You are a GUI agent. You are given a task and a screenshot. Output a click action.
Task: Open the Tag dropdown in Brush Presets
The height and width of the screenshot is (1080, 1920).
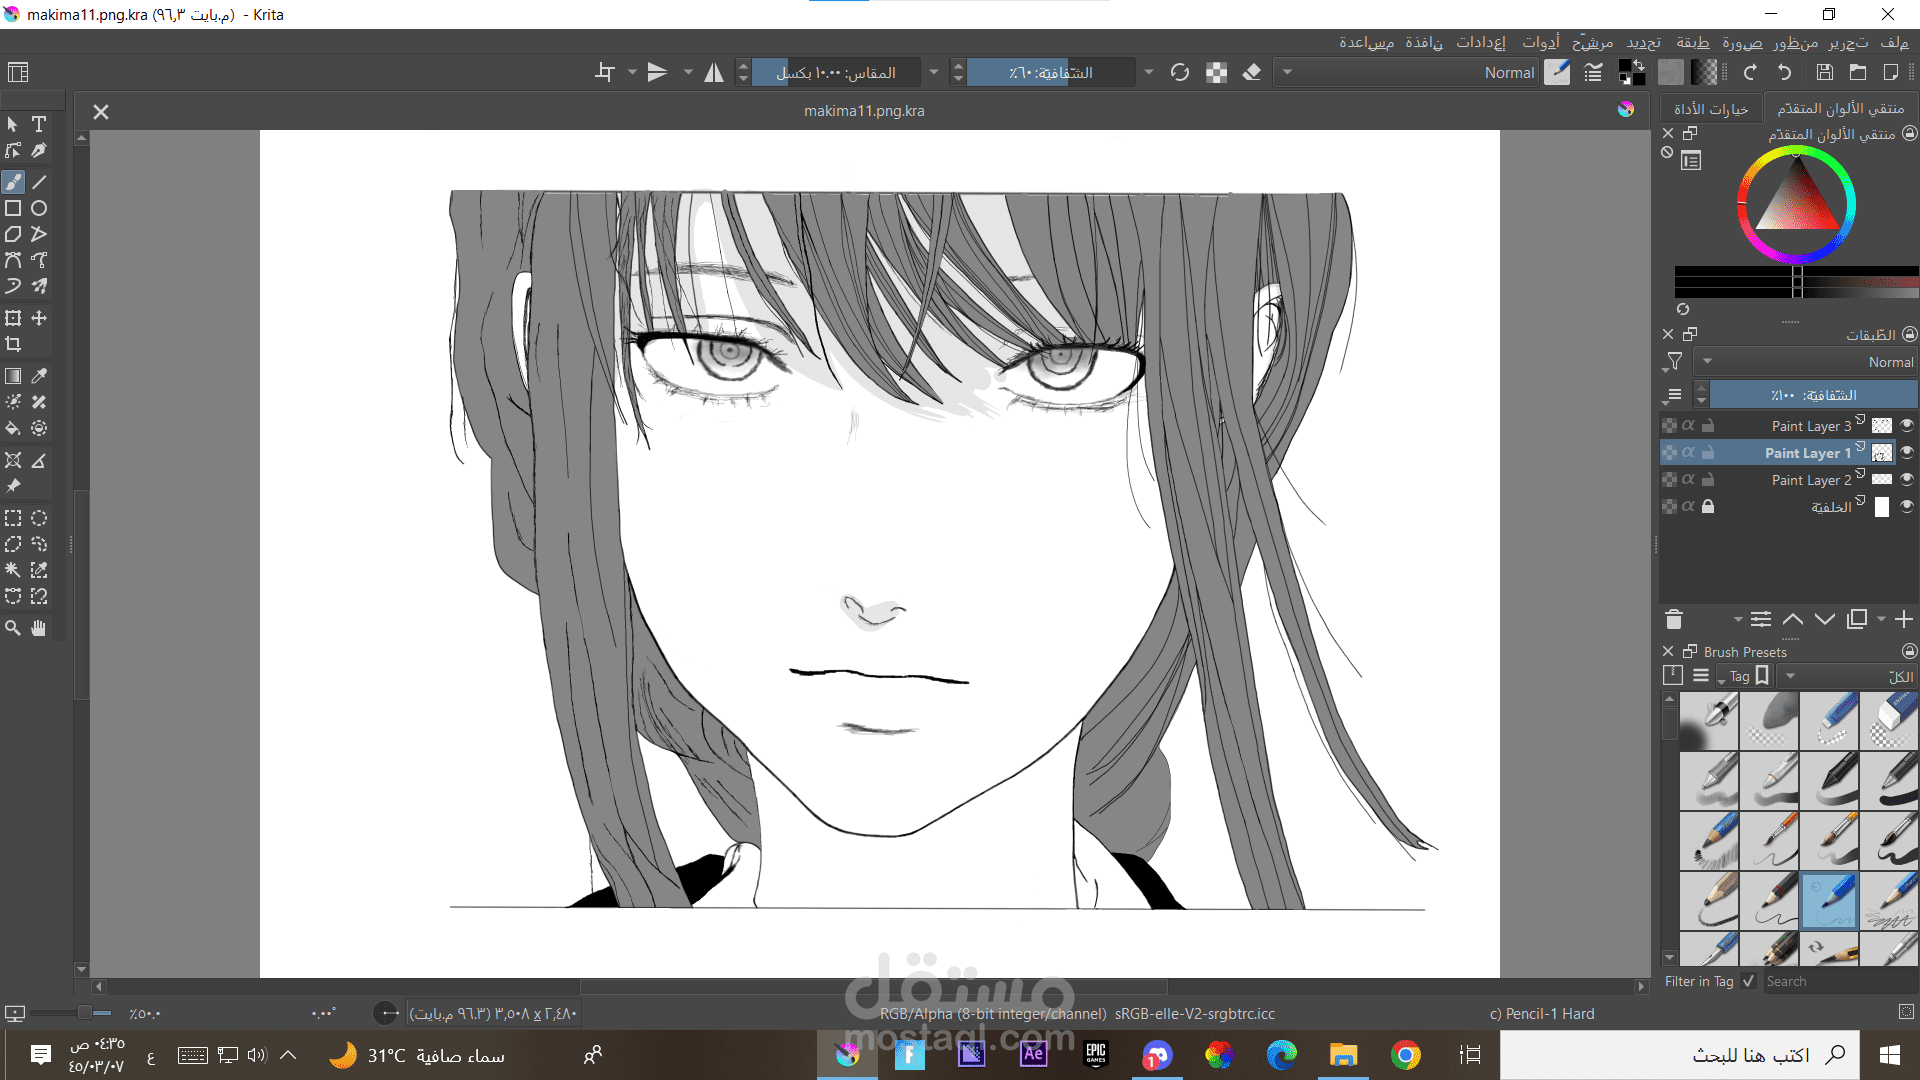(x=1744, y=675)
